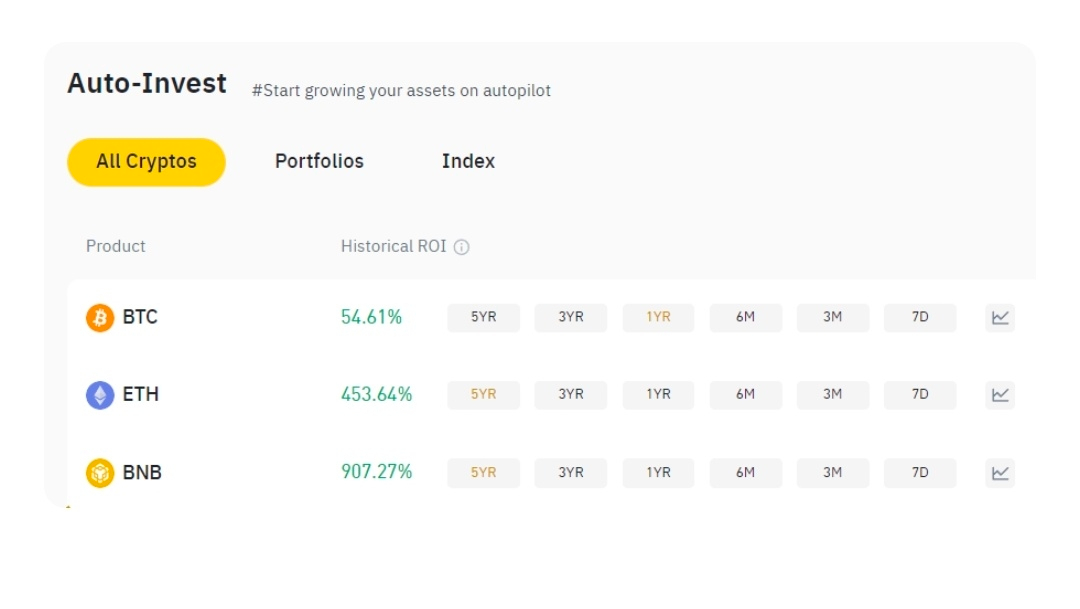Viewport: 1080px width, 609px height.
Task: Click the BTC 54.61% ROI value
Action: [x=371, y=318]
